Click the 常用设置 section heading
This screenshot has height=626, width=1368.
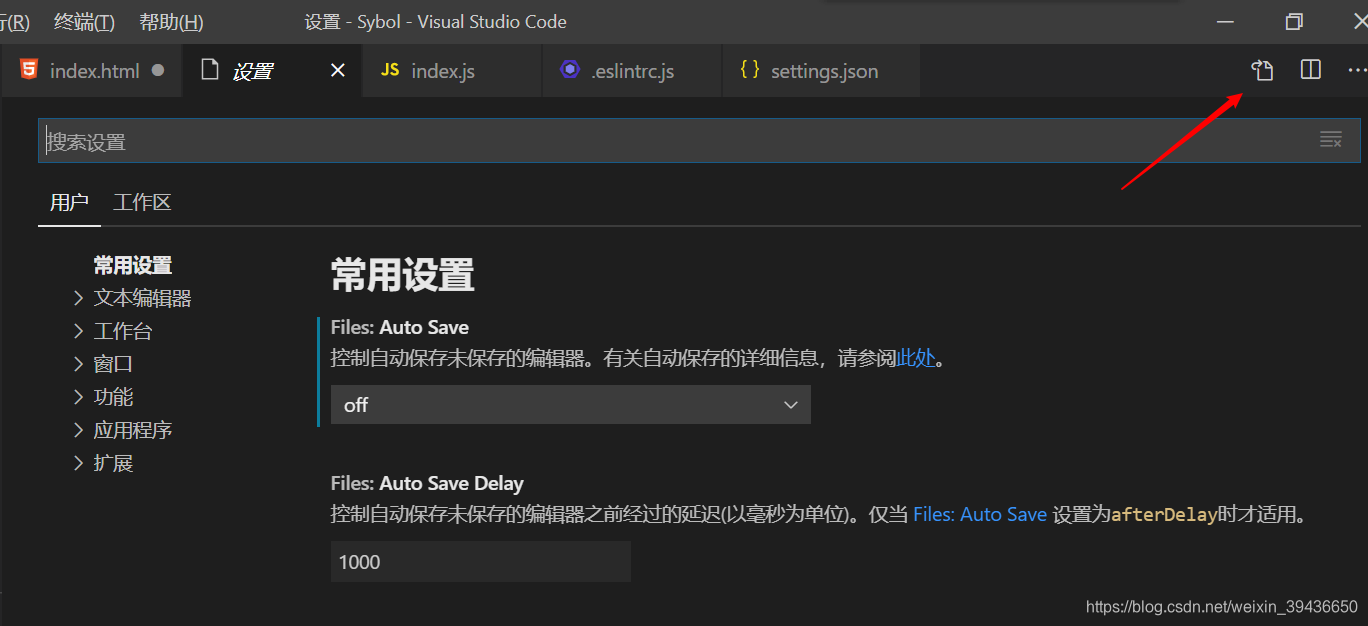[x=402, y=275]
